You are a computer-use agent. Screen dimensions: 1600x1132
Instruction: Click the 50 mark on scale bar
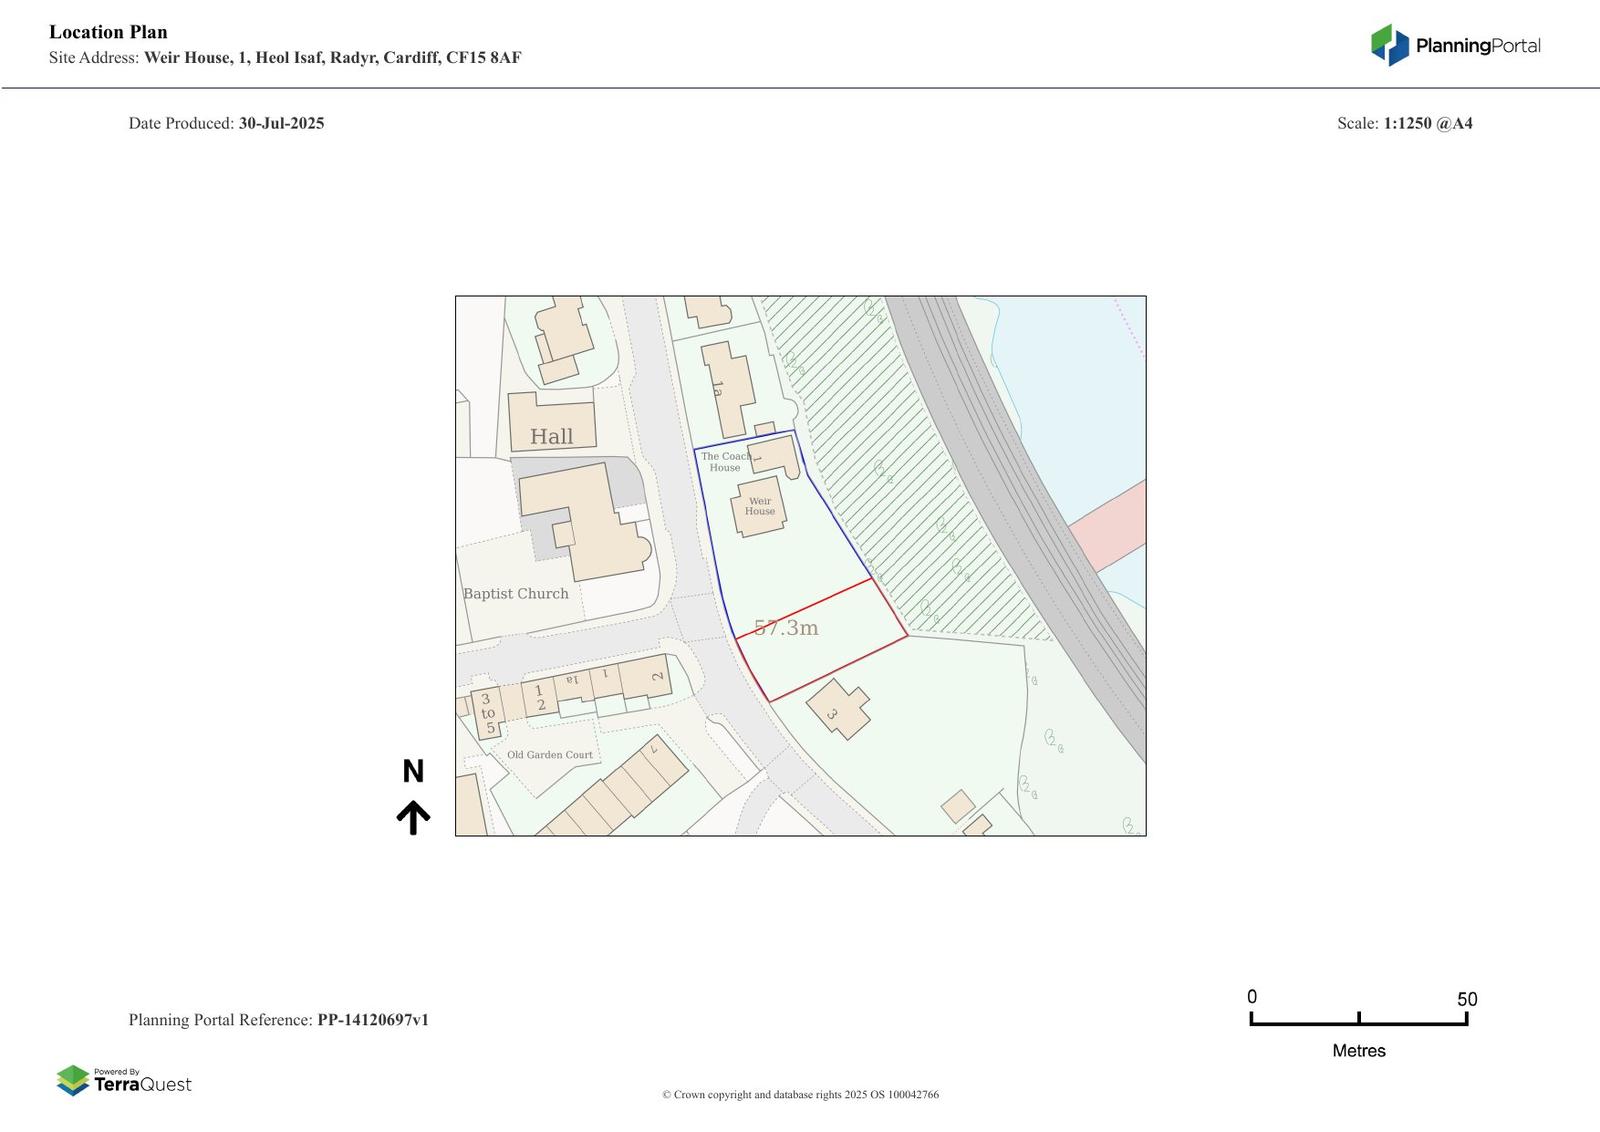coord(1466,999)
